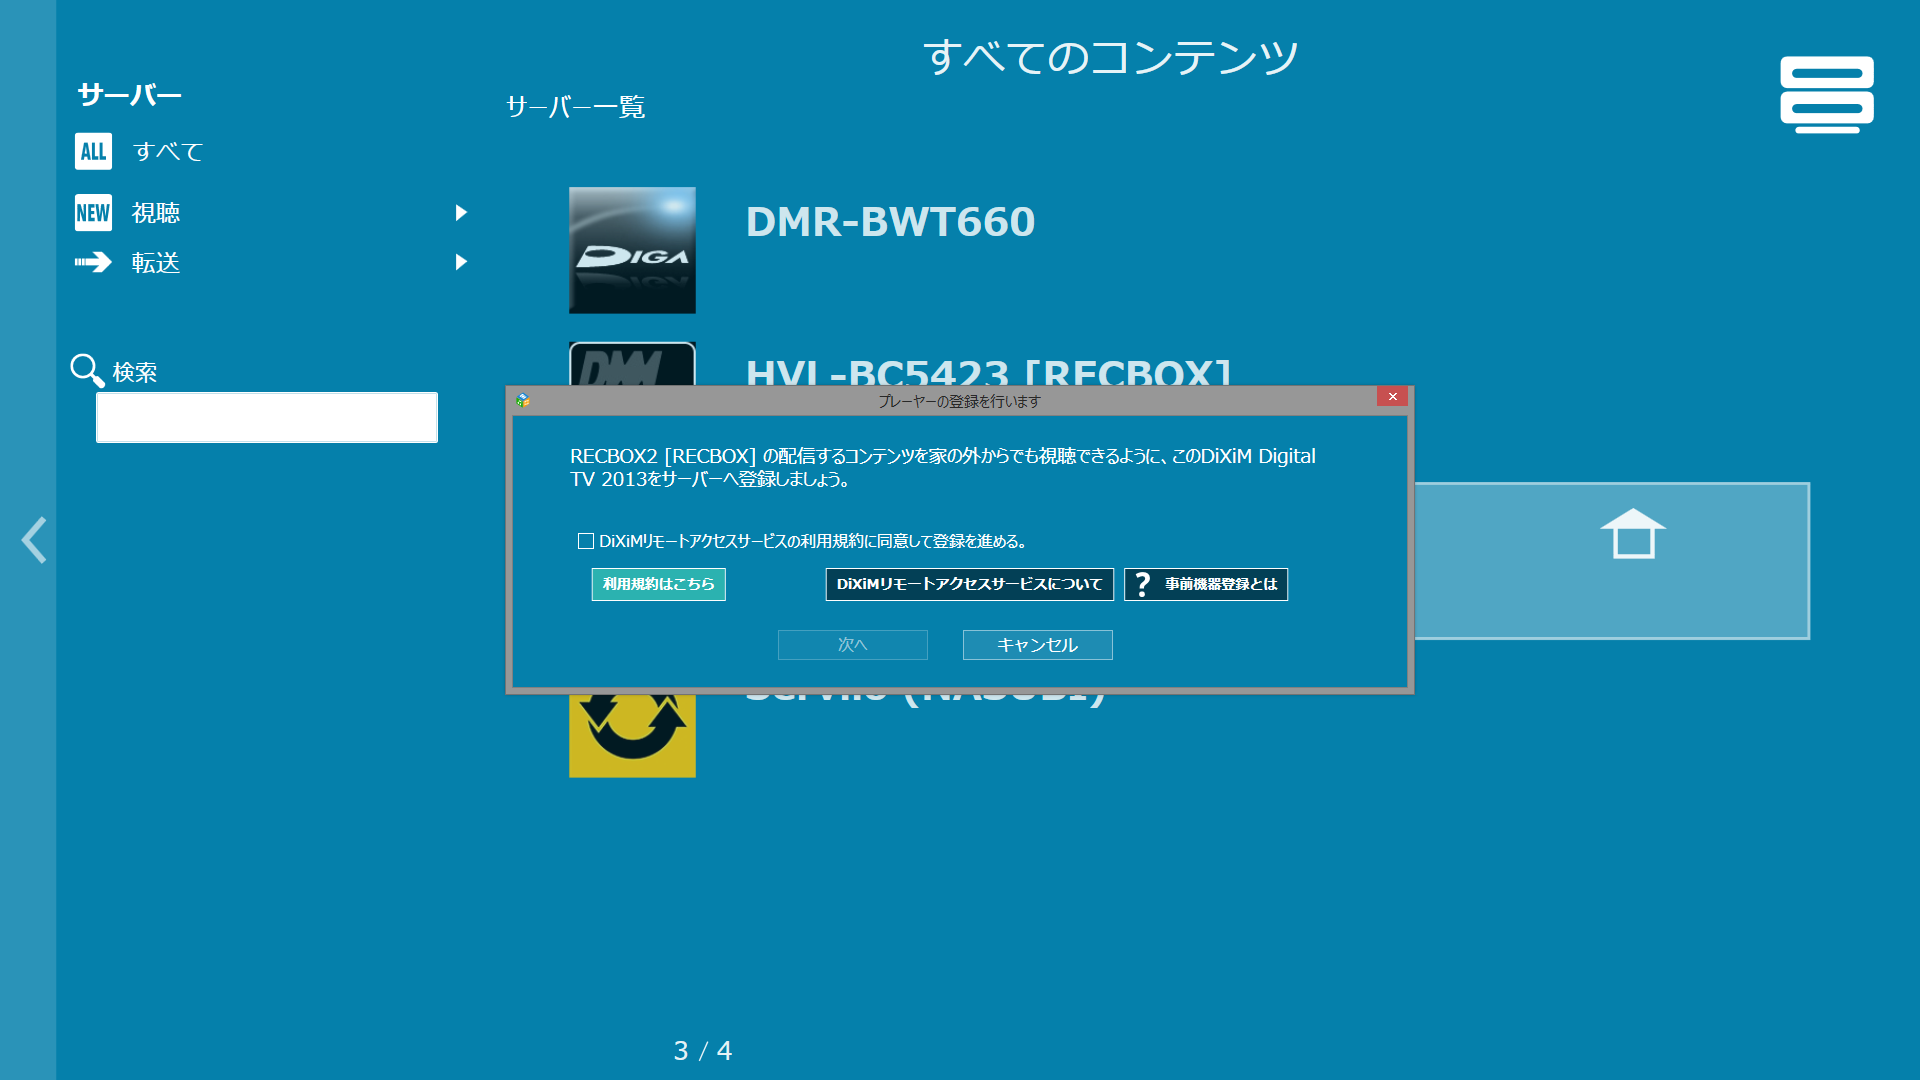Expand the 転送 submenu arrow

[x=461, y=262]
